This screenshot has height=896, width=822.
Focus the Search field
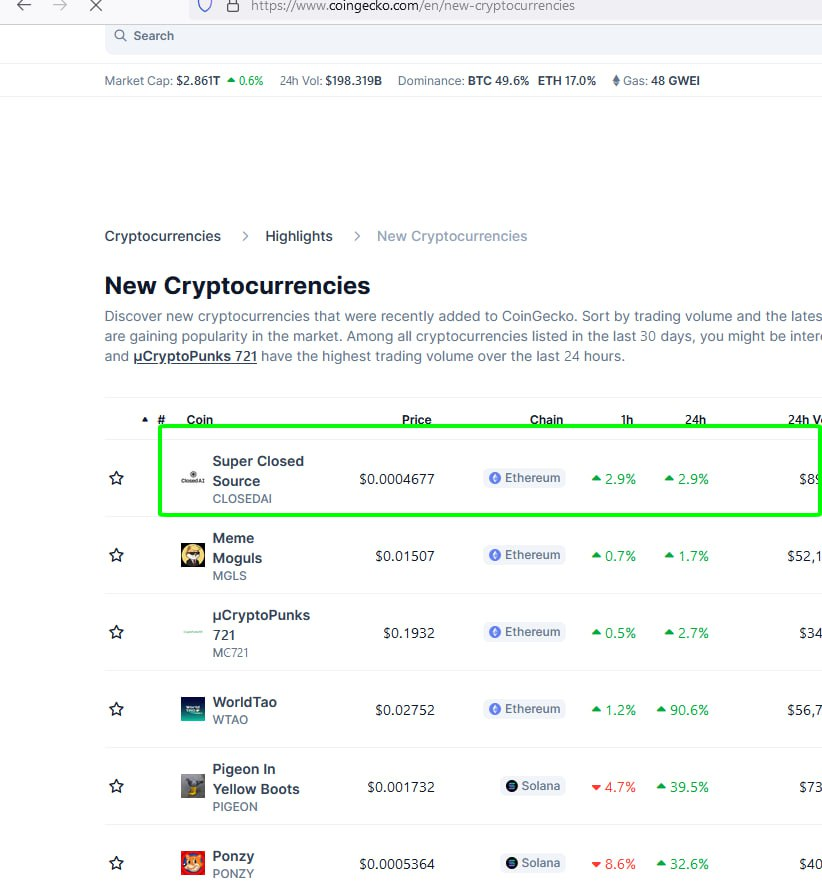(463, 36)
